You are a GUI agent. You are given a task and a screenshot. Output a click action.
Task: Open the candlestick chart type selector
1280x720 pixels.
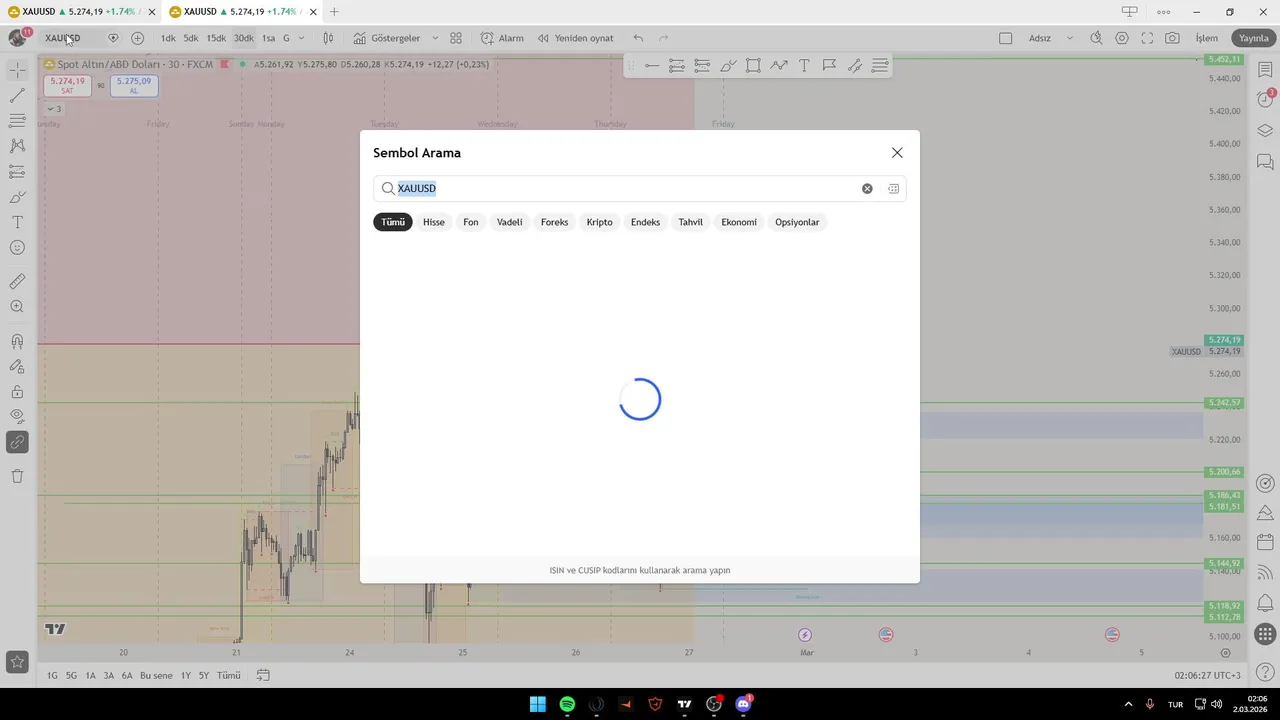tap(328, 38)
